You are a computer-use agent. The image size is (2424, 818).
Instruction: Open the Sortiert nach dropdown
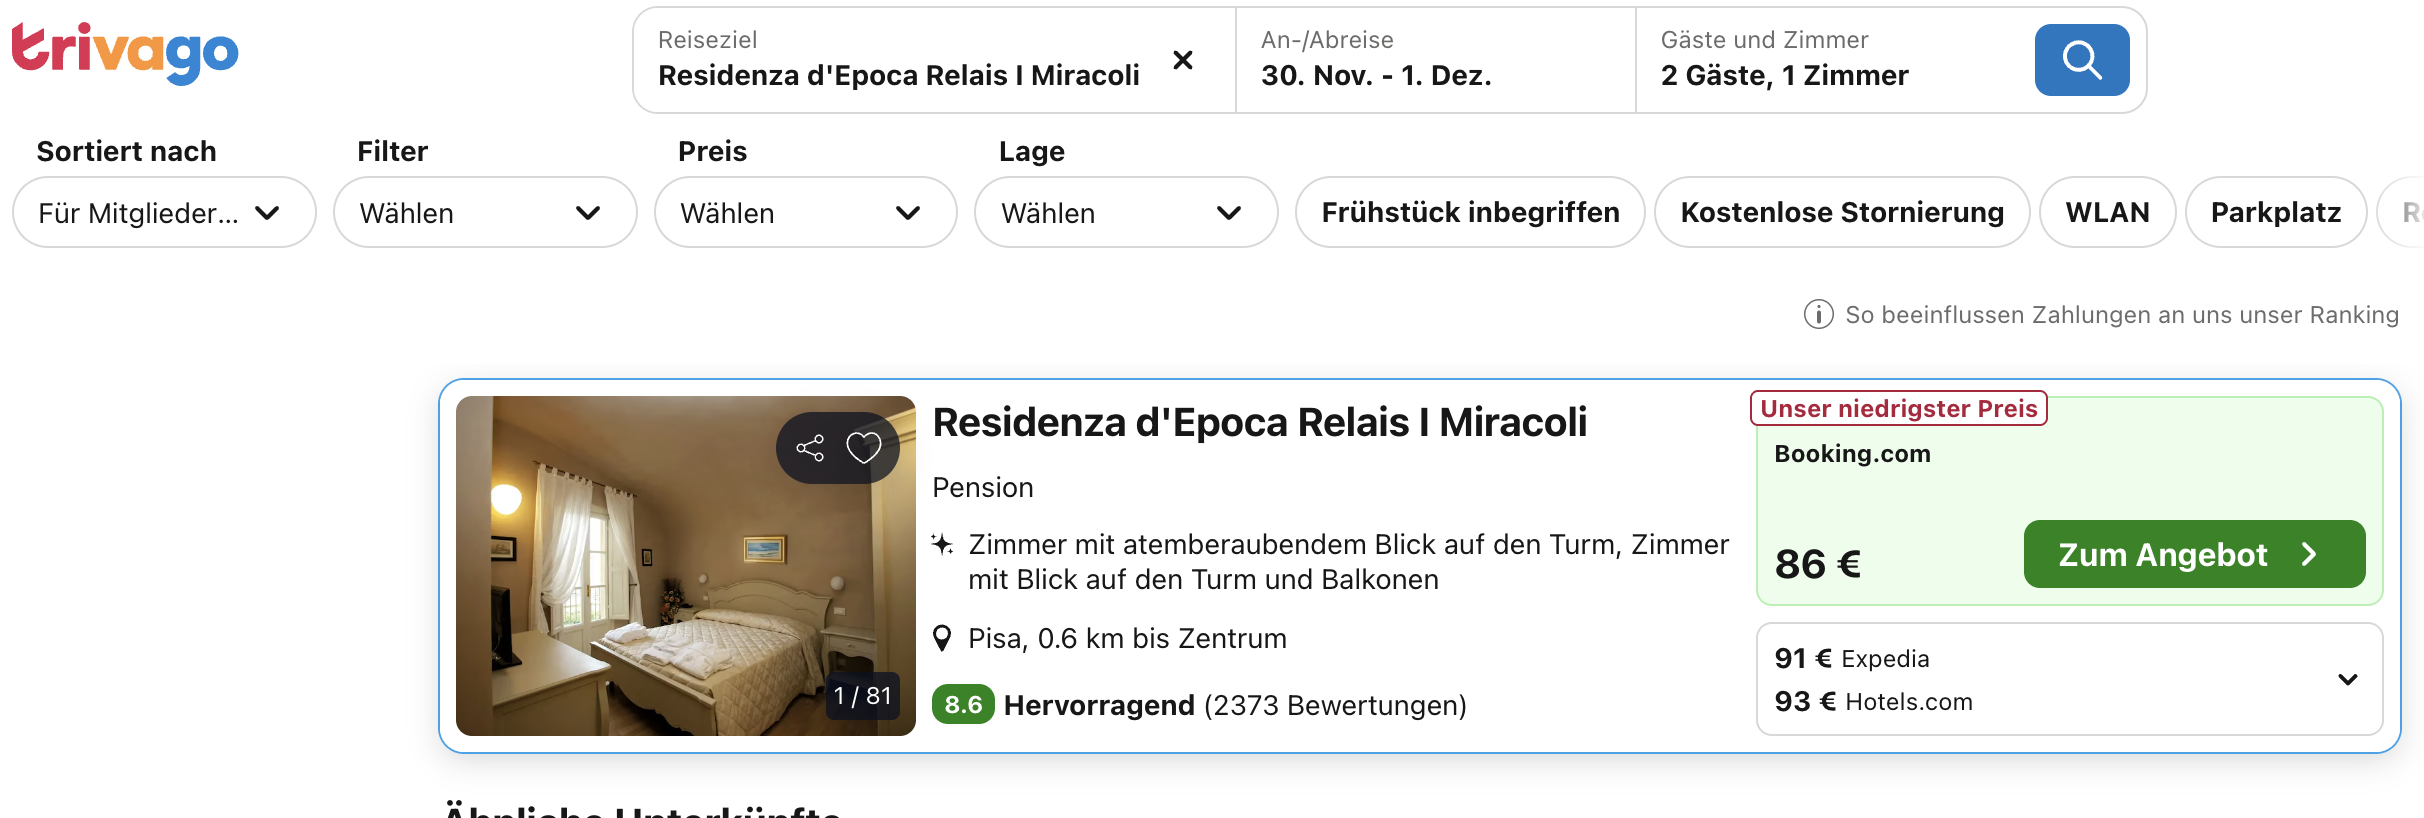[164, 212]
